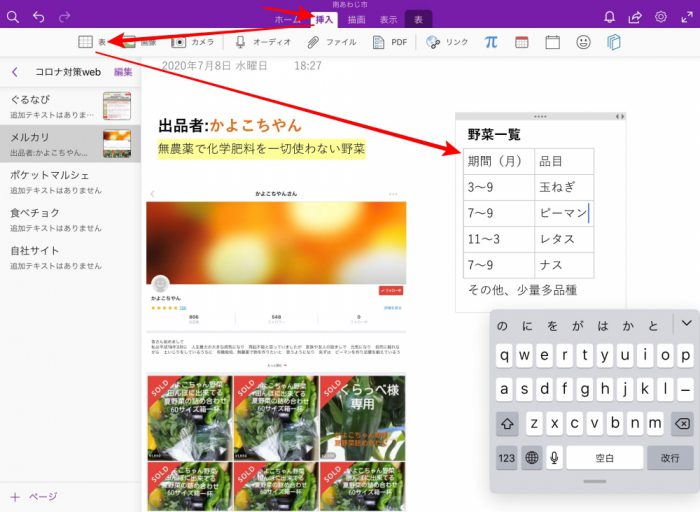
Task: Click the black calendar icon in the toolbar
Action: 552,42
